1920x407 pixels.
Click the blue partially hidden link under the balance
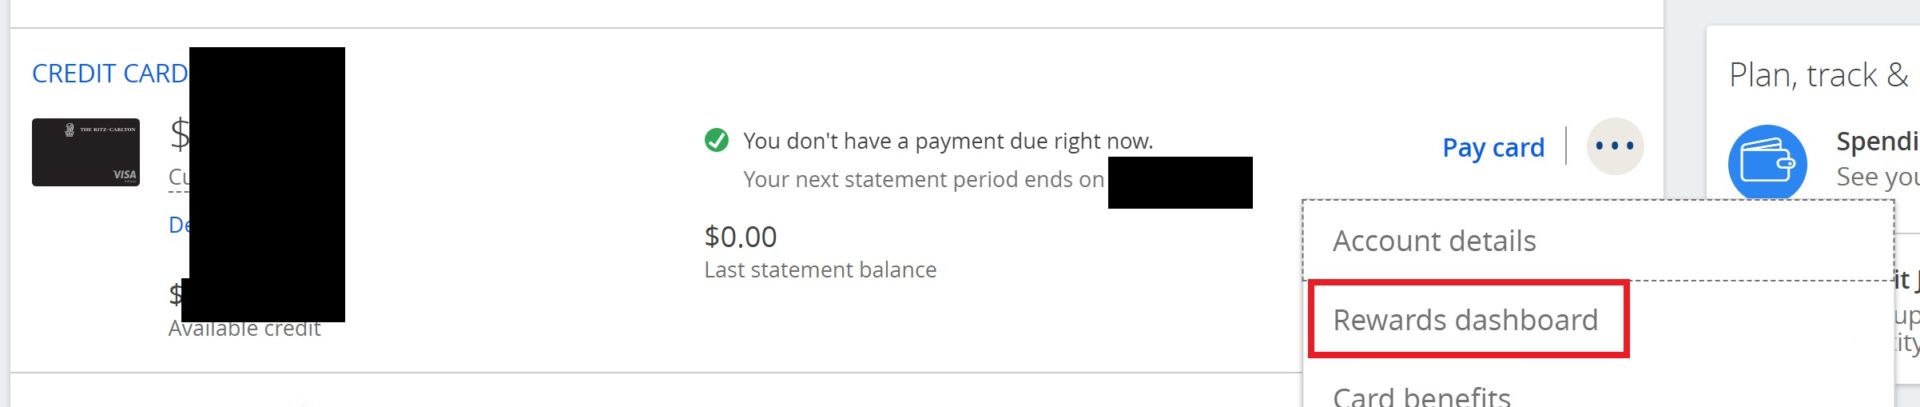coord(178,225)
